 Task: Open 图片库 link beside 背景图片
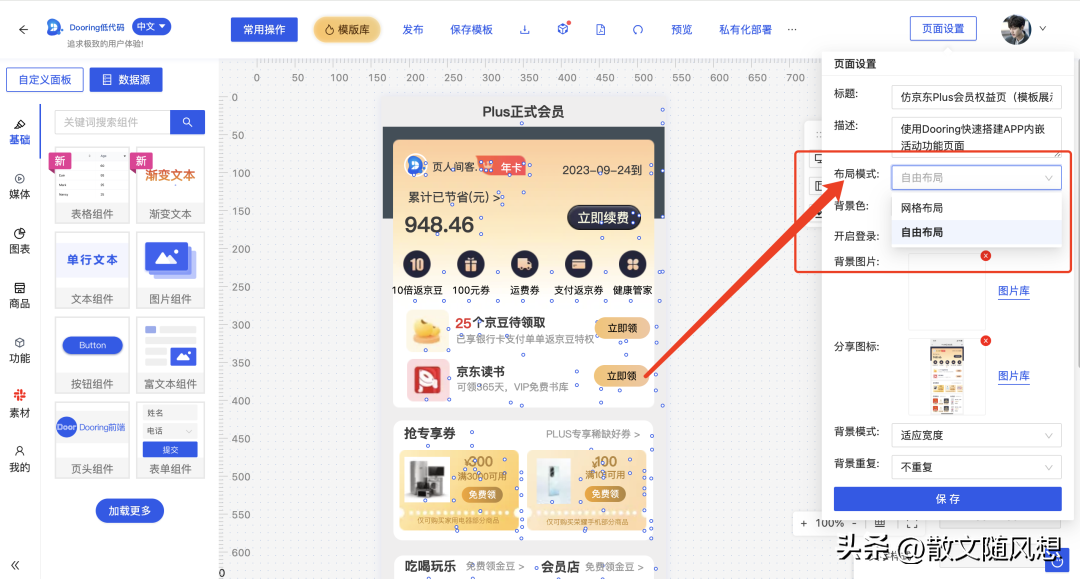(x=1014, y=291)
